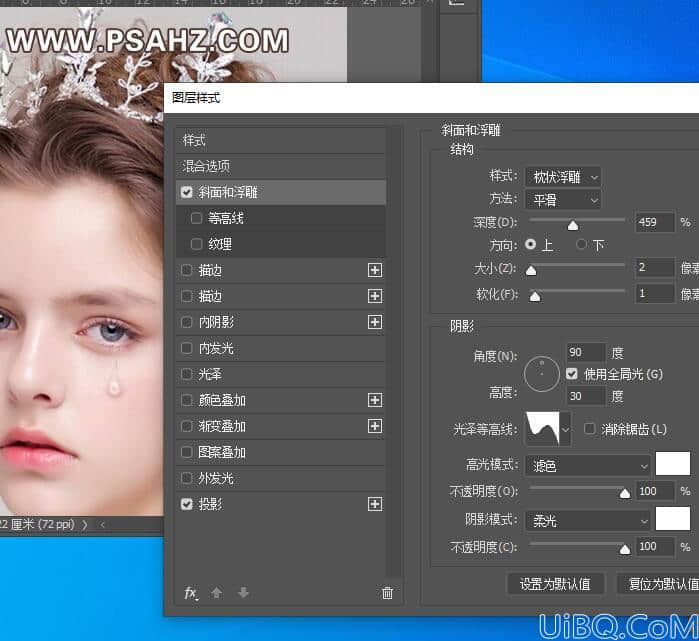Toggle the 使用全局光 checkbox
This screenshot has height=641, width=699.
click(572, 374)
